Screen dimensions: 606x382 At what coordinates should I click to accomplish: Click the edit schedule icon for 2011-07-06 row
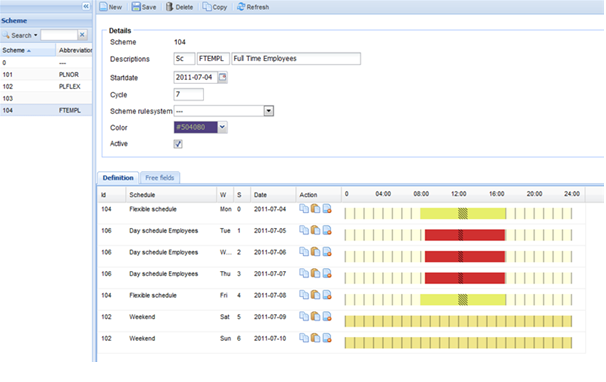click(327, 252)
